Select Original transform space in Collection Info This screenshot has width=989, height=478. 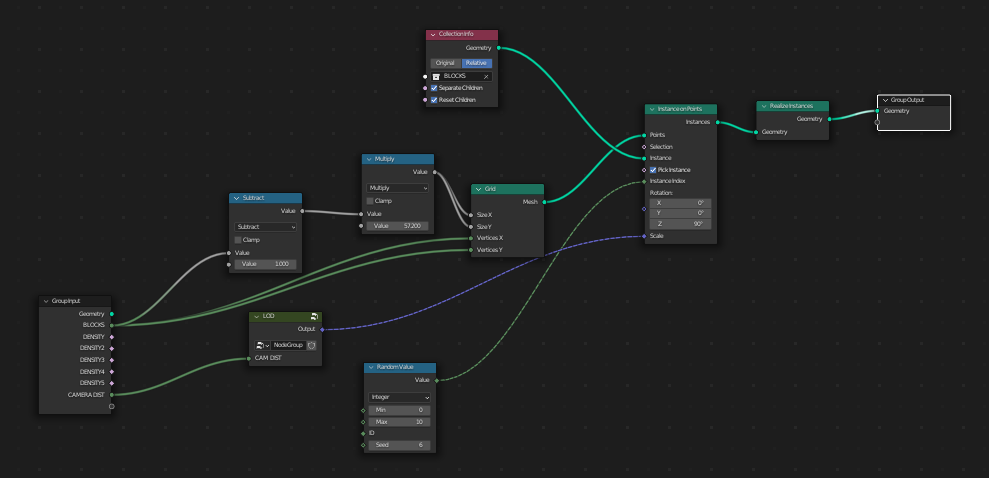[445, 63]
